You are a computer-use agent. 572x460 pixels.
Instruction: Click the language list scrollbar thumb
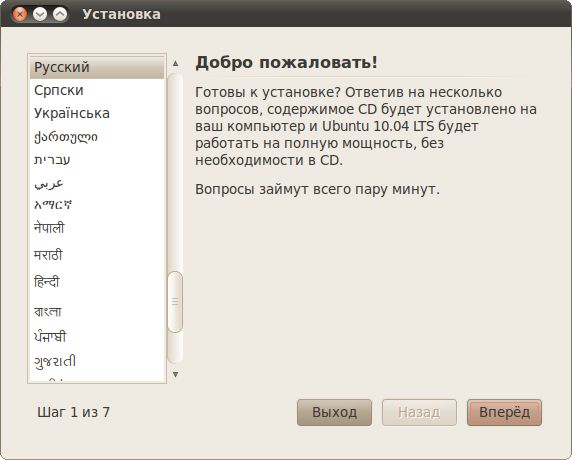pos(175,302)
